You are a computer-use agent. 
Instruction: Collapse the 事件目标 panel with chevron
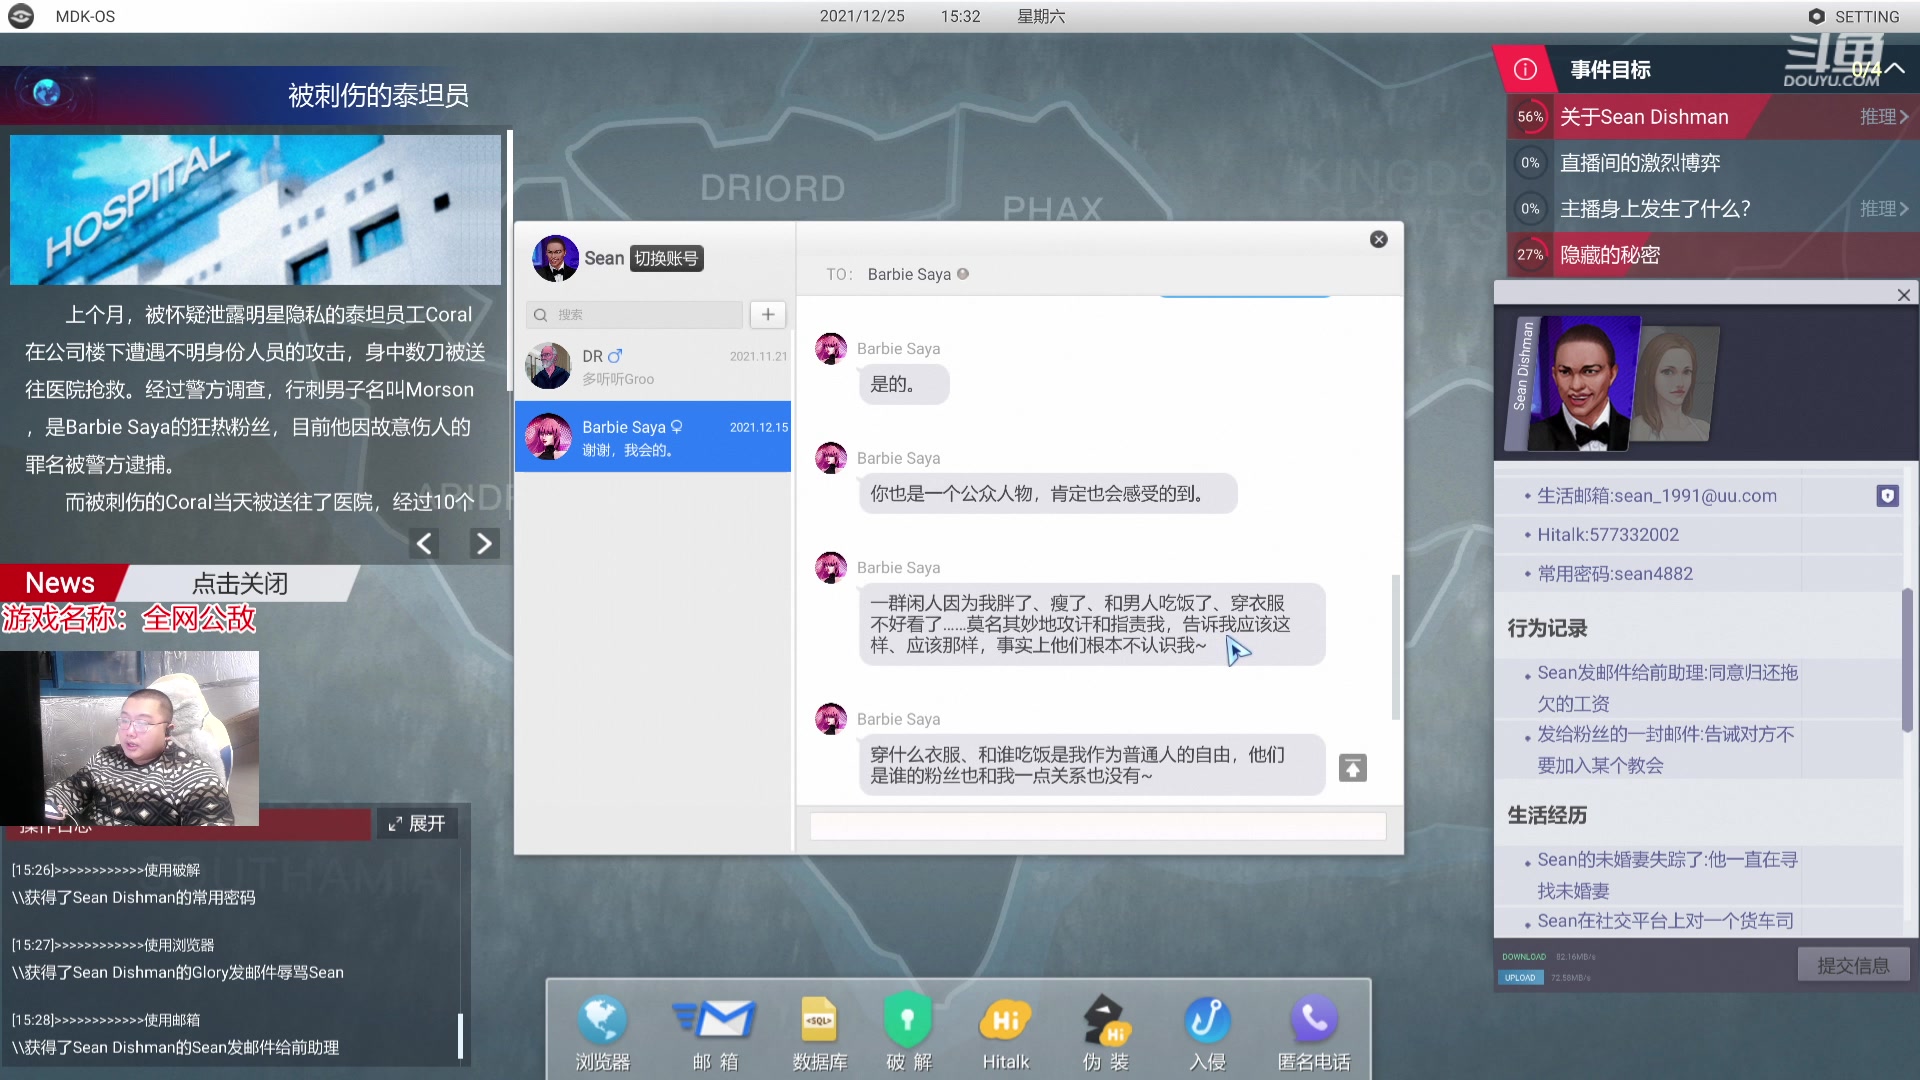click(x=1895, y=69)
